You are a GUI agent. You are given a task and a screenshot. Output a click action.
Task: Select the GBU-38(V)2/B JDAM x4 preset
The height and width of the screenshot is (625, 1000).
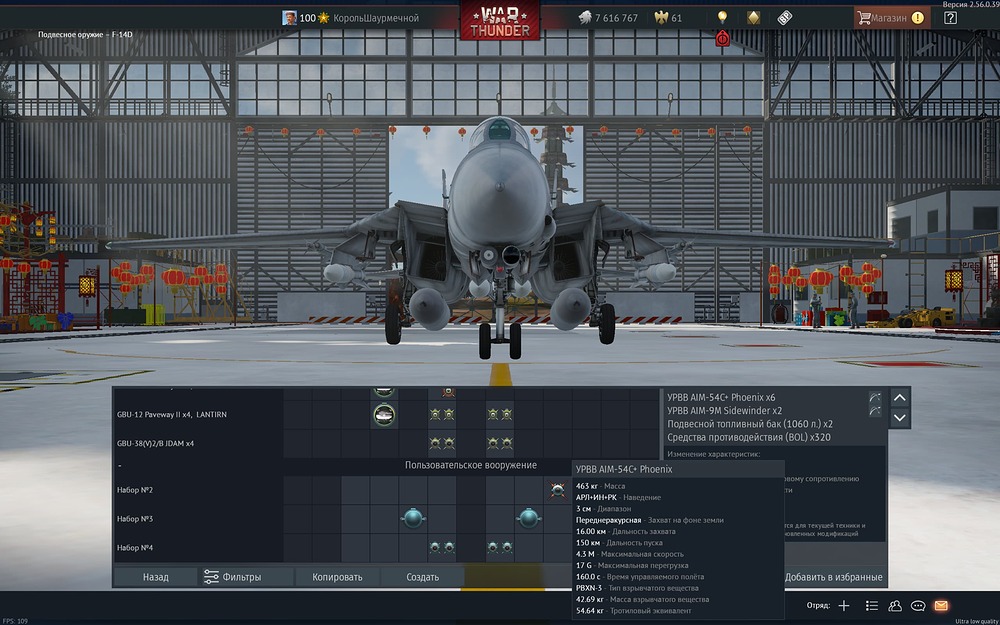pos(155,443)
